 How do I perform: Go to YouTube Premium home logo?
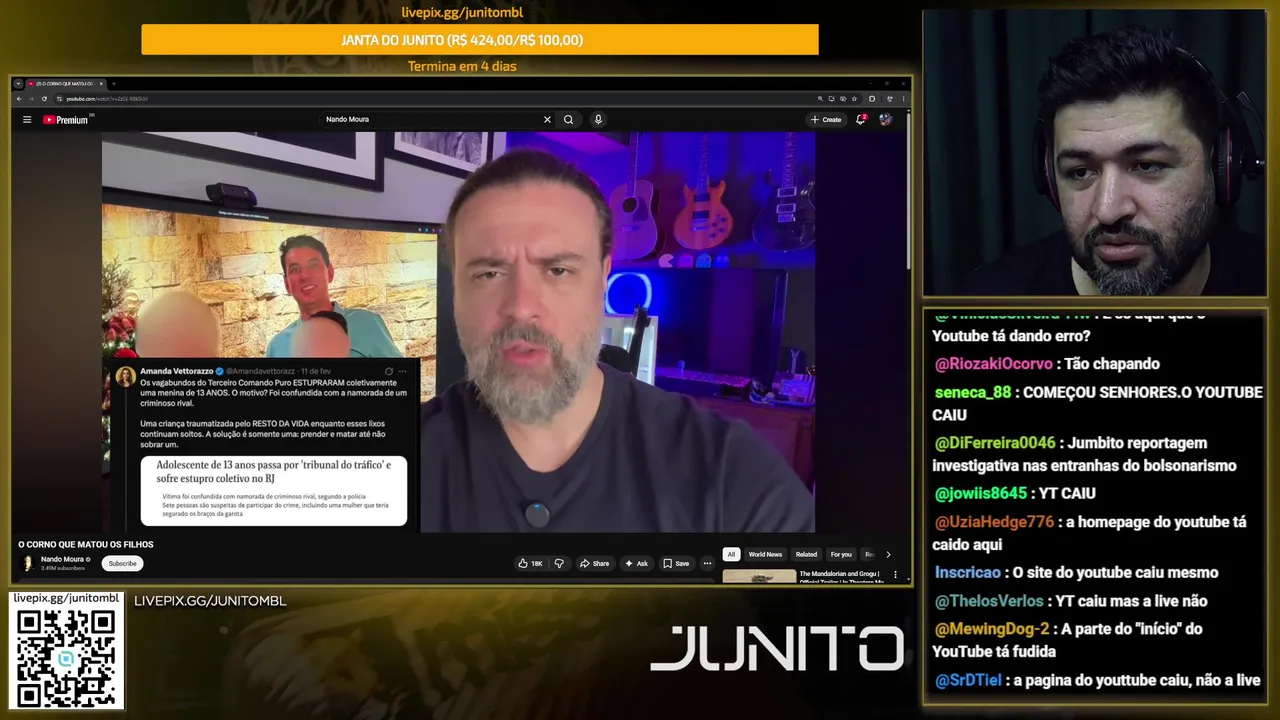click(66, 119)
